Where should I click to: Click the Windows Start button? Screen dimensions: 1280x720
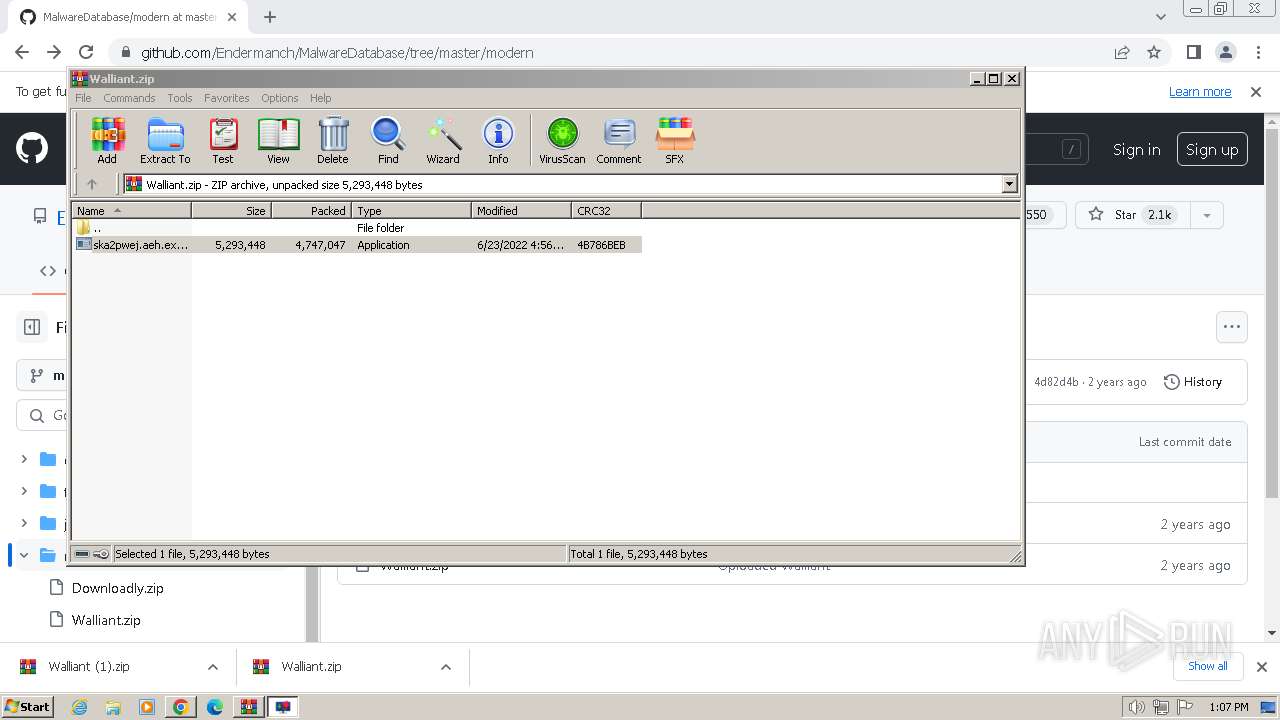point(27,706)
